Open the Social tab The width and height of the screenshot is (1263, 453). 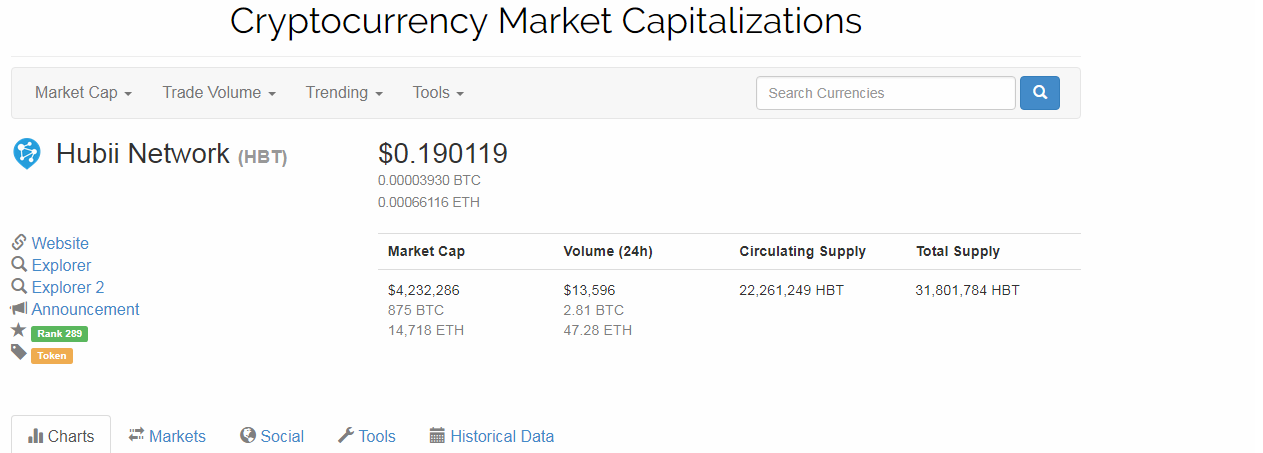click(x=272, y=436)
